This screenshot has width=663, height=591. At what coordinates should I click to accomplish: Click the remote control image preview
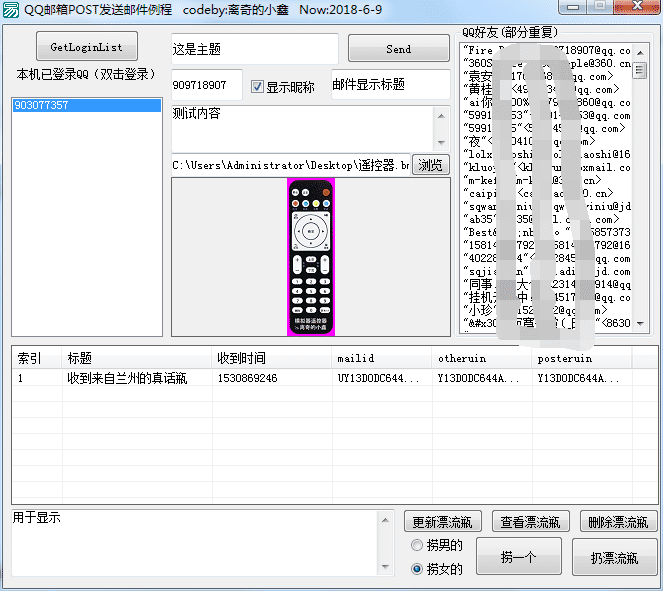pos(311,257)
